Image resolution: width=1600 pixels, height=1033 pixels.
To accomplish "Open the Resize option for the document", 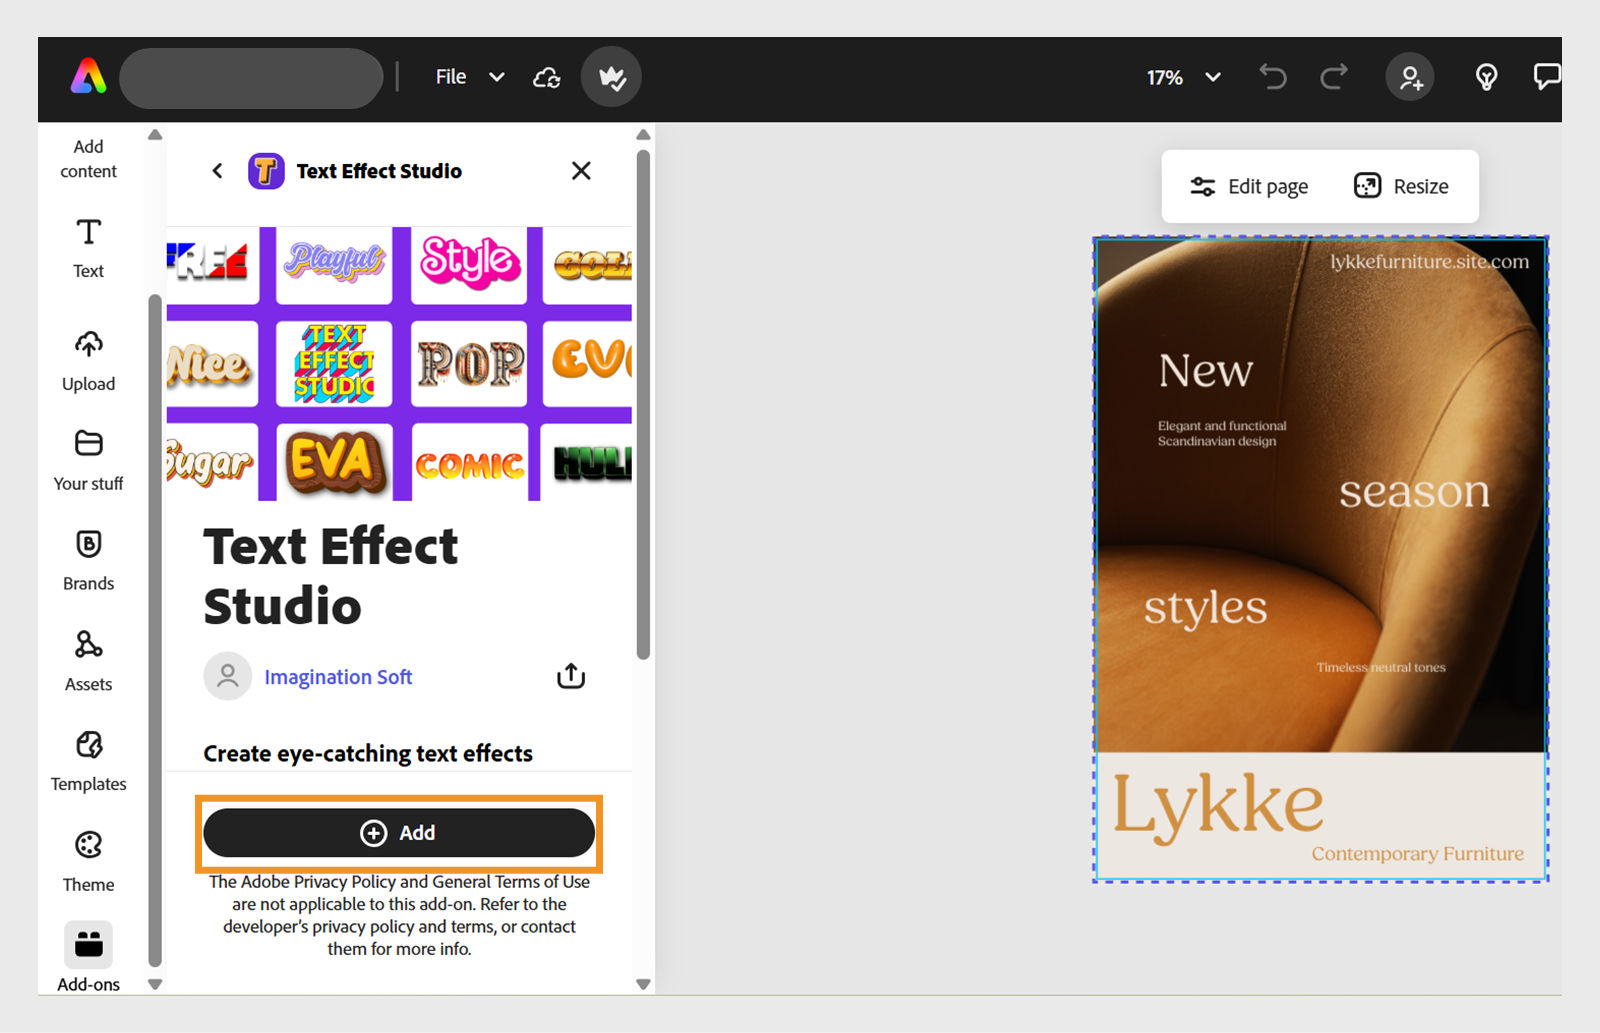I will (1402, 186).
